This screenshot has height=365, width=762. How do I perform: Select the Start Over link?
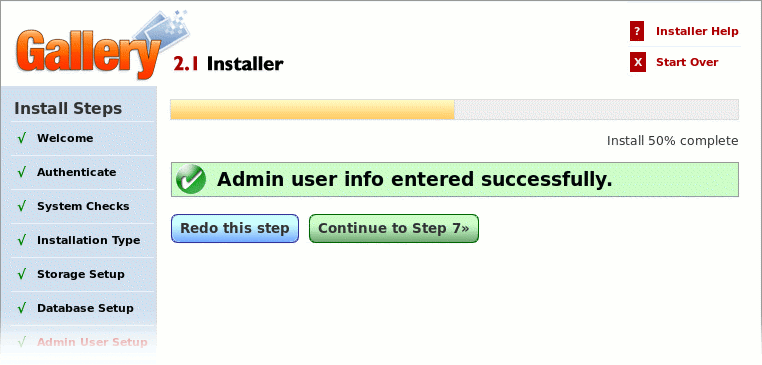[687, 62]
